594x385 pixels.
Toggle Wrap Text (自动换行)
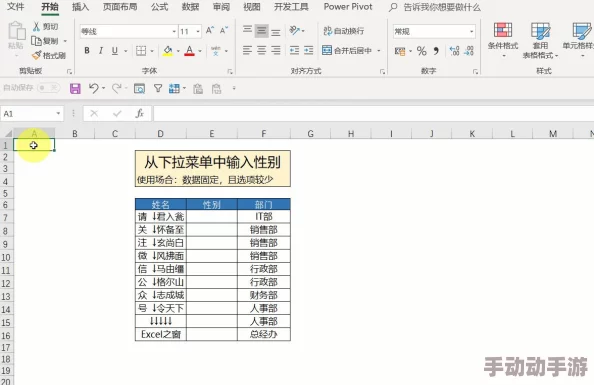[344, 31]
